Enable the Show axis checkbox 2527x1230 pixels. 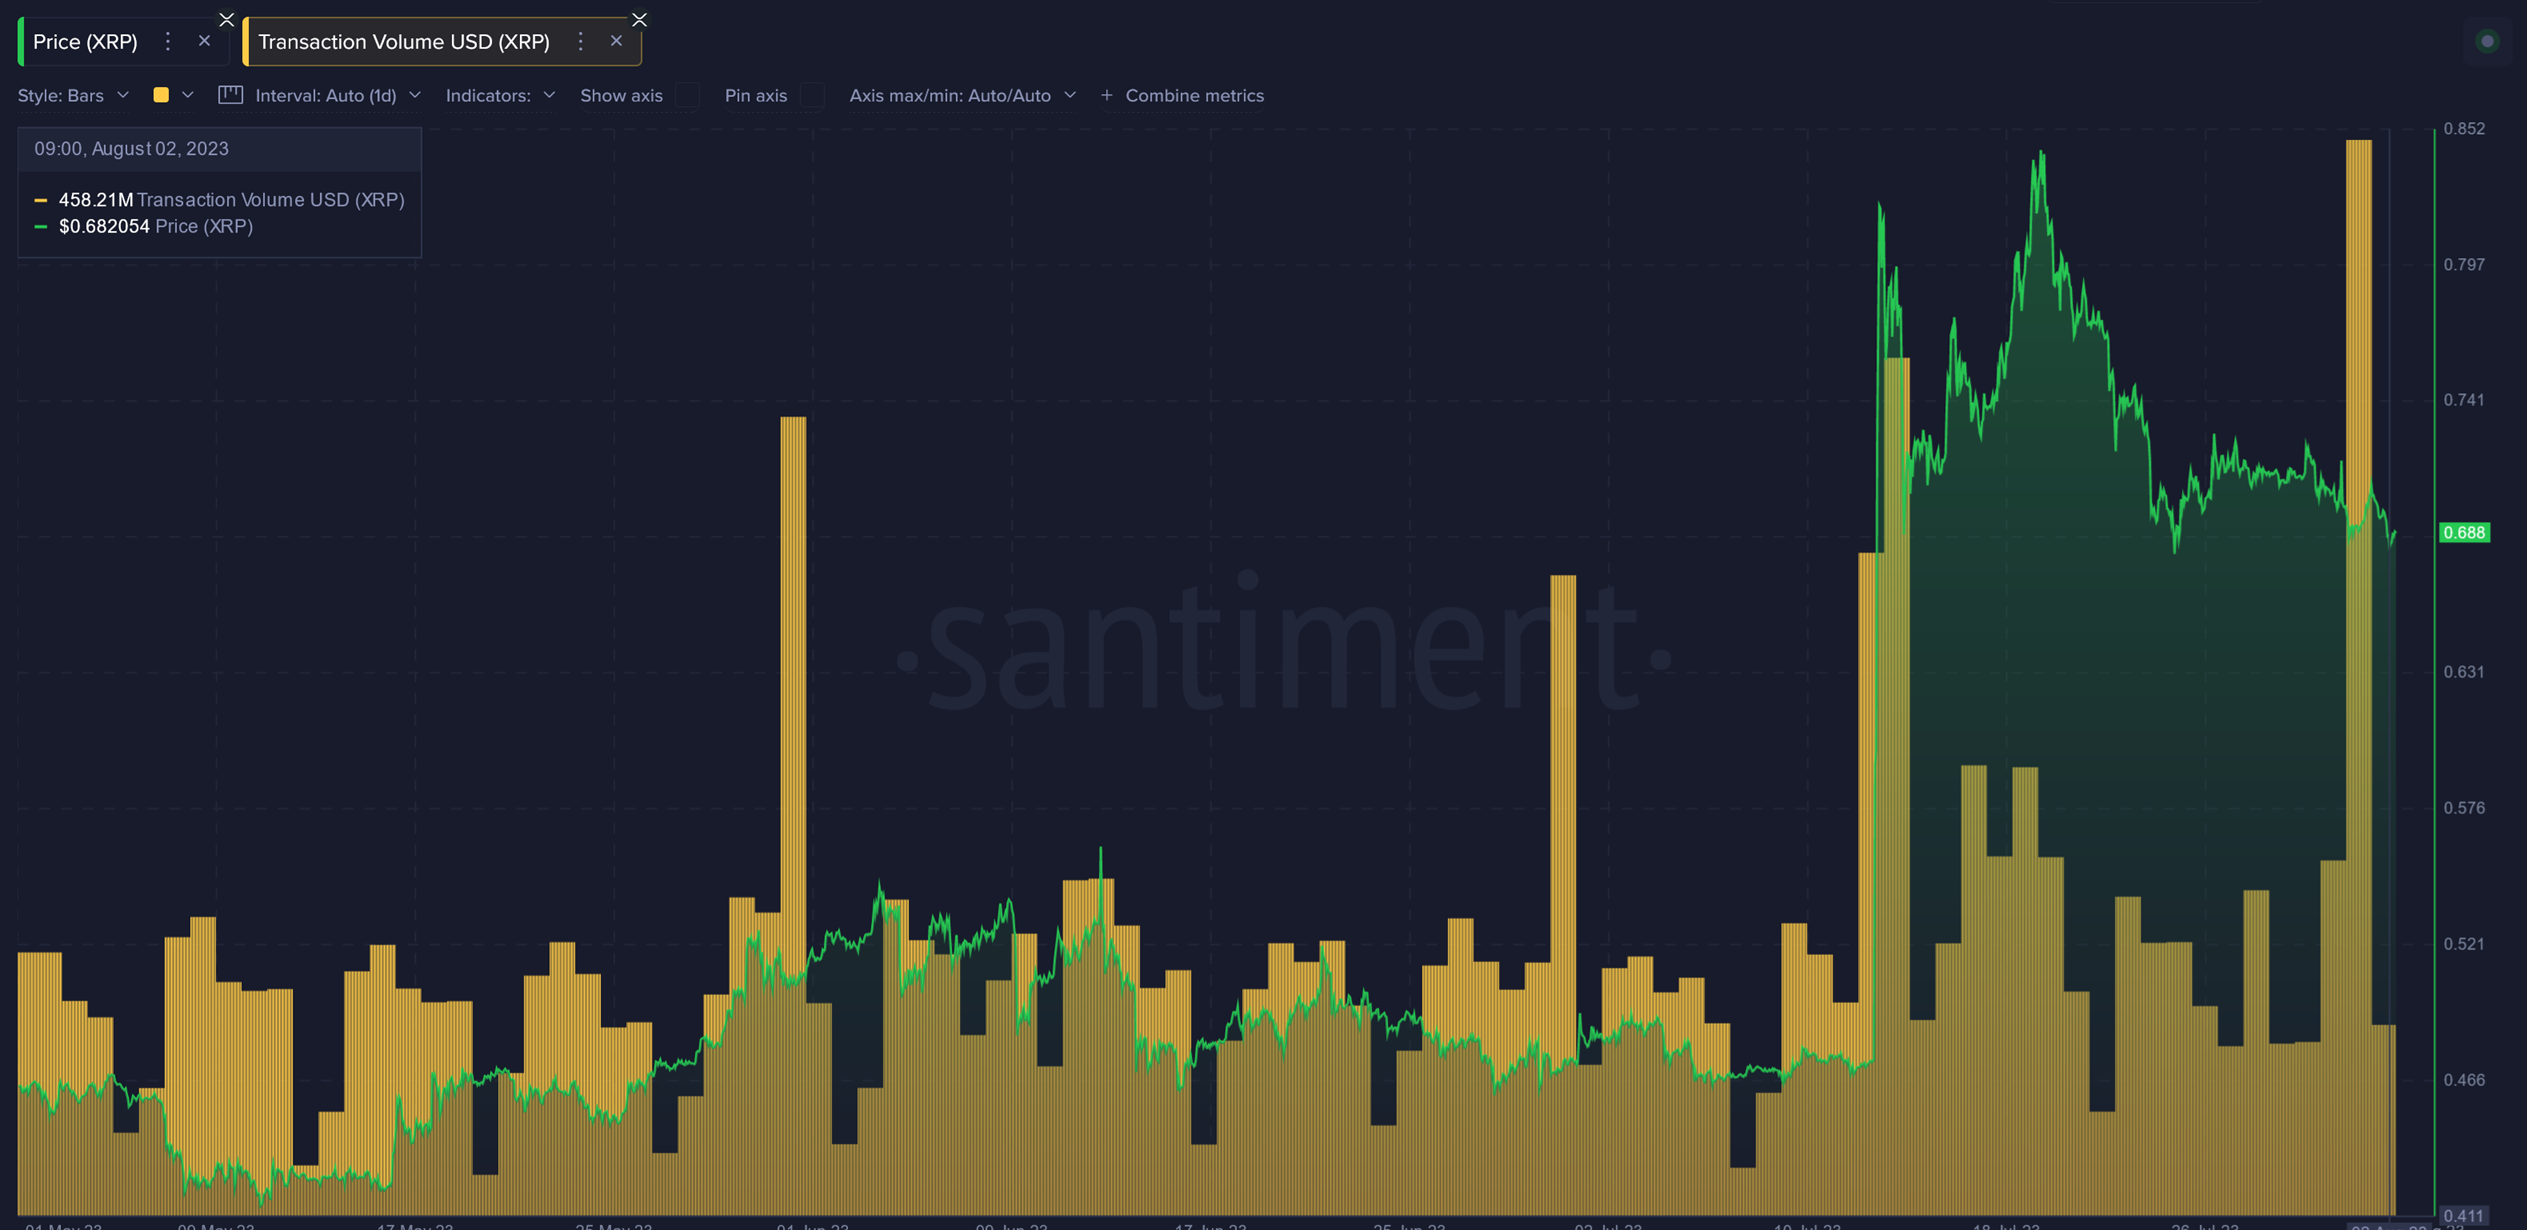coord(687,95)
